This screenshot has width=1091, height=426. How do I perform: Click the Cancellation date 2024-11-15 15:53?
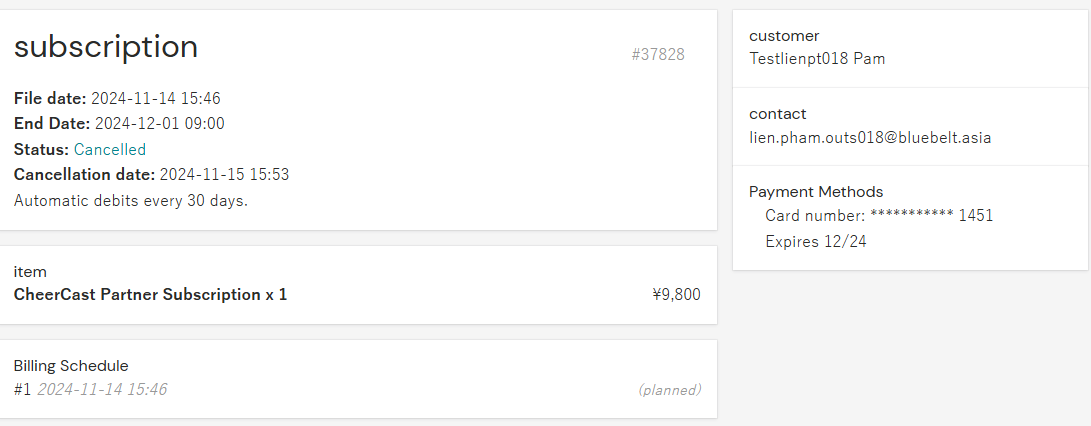[x=224, y=175]
